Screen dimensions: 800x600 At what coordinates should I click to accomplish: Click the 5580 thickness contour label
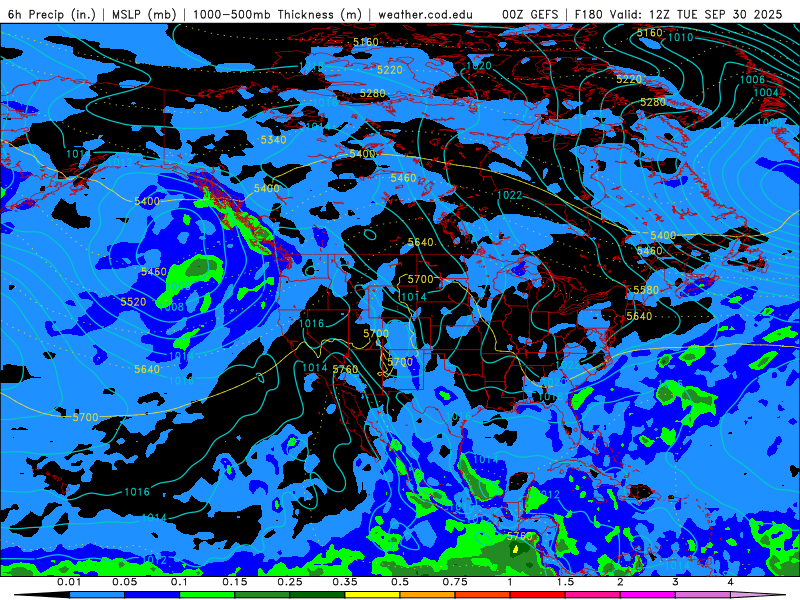(x=646, y=290)
